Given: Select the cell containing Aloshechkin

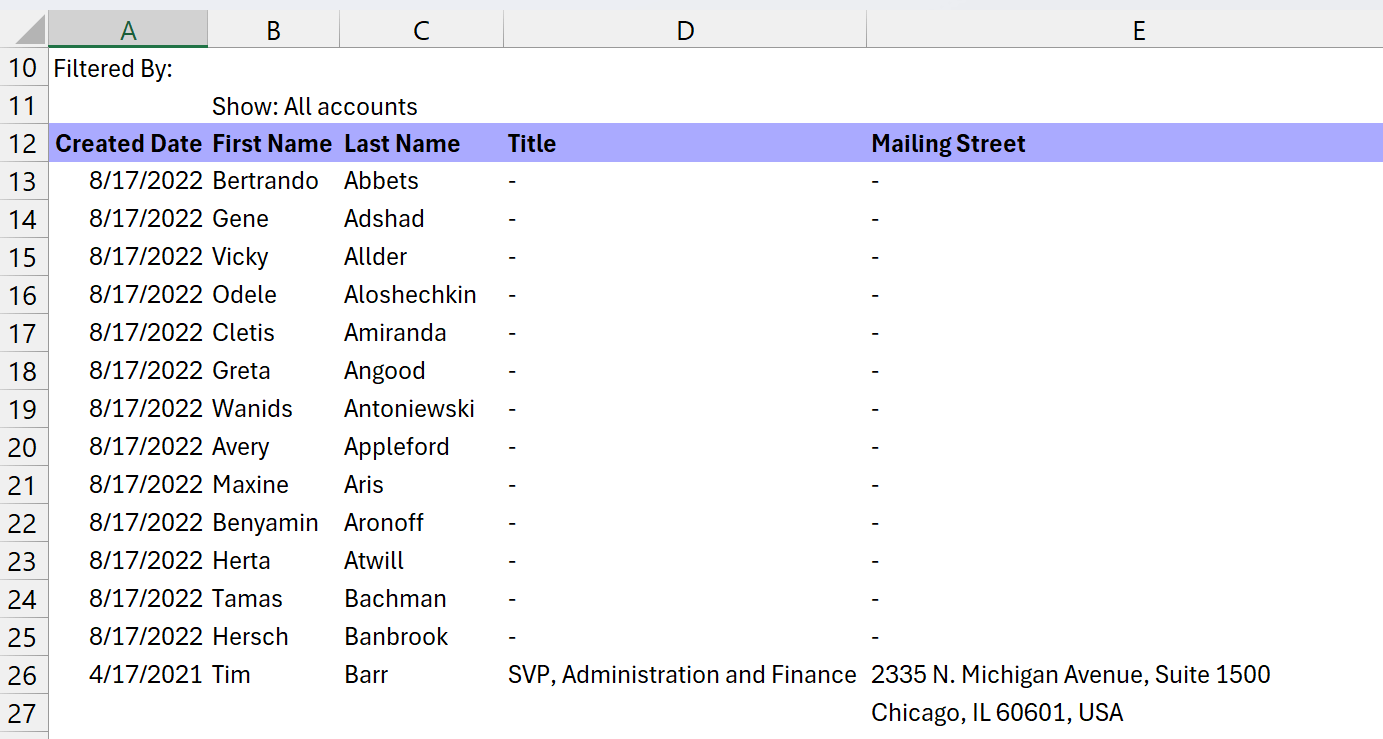Looking at the screenshot, I should click(421, 294).
